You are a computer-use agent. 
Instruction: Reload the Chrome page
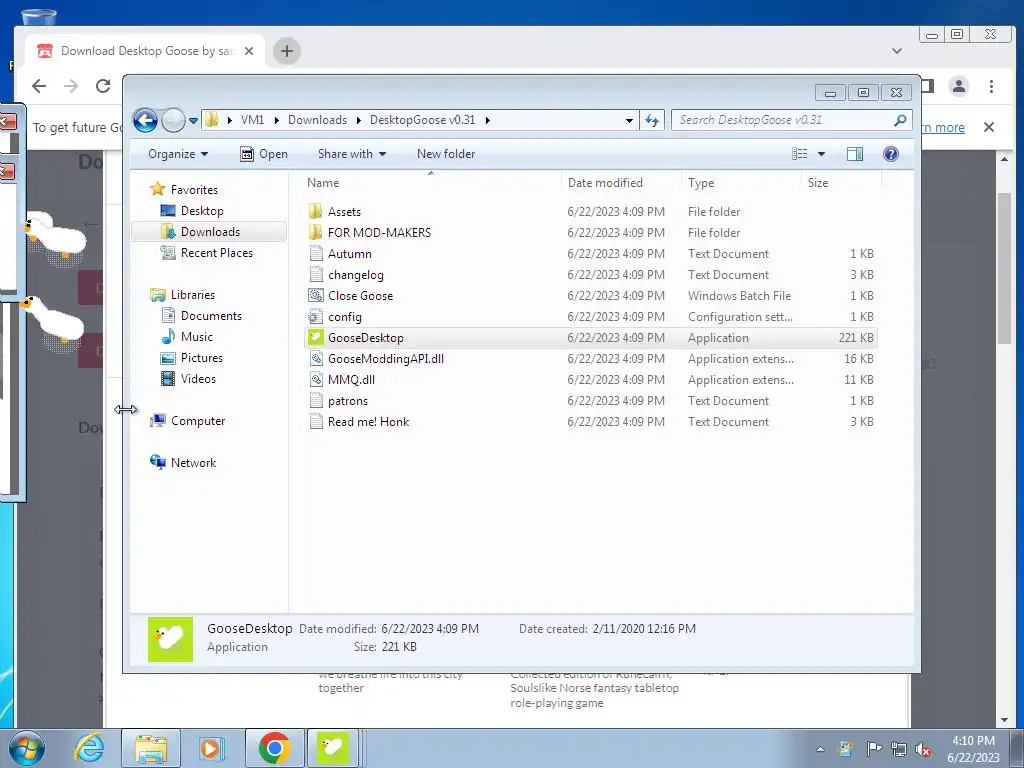coord(103,86)
